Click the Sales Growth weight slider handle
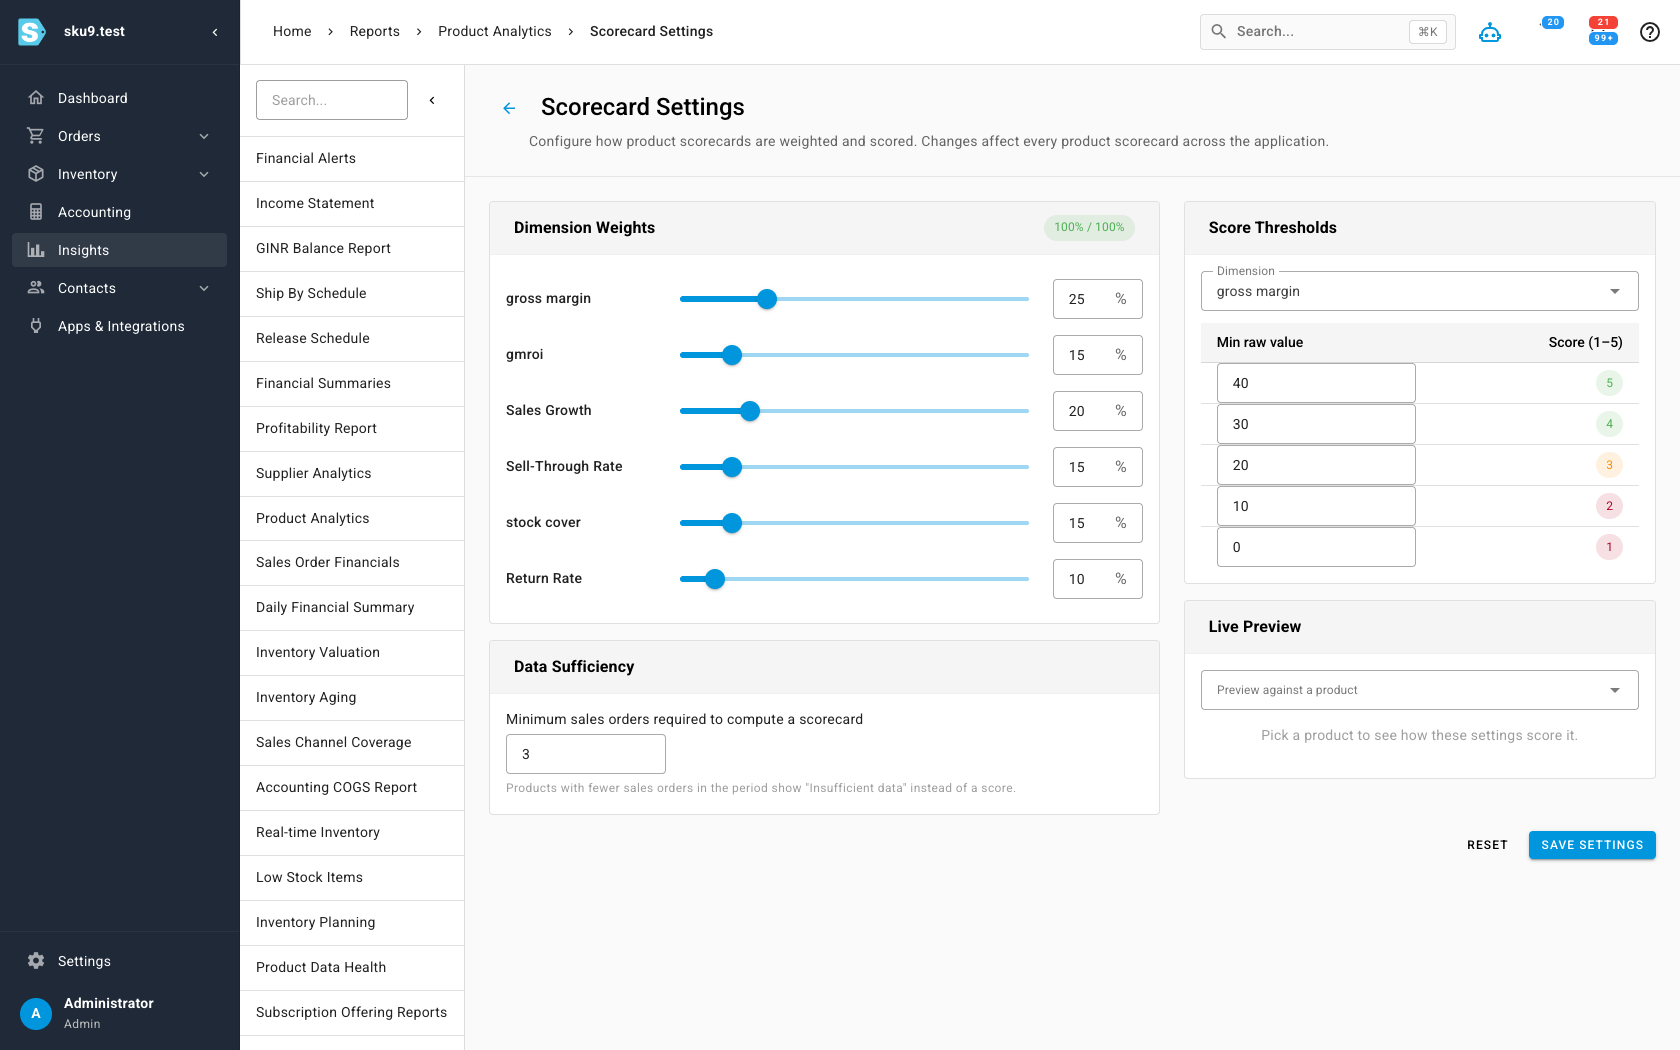The image size is (1680, 1050). click(x=750, y=411)
